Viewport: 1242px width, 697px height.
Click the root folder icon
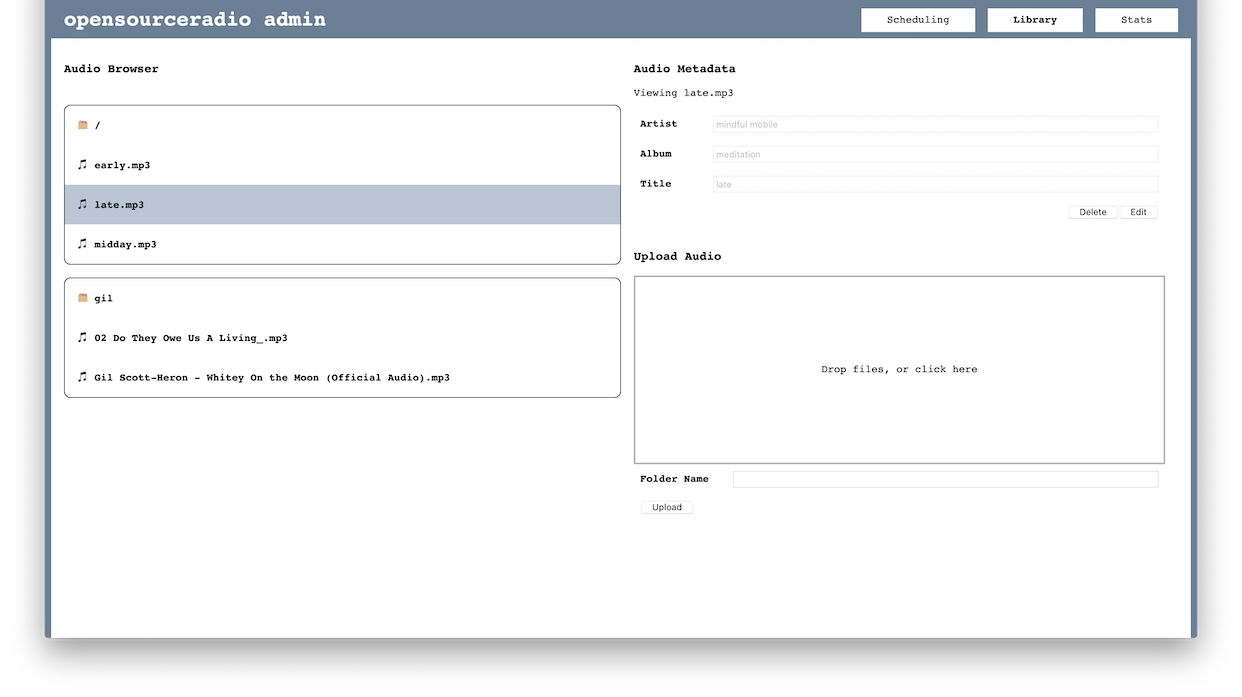[x=83, y=125]
